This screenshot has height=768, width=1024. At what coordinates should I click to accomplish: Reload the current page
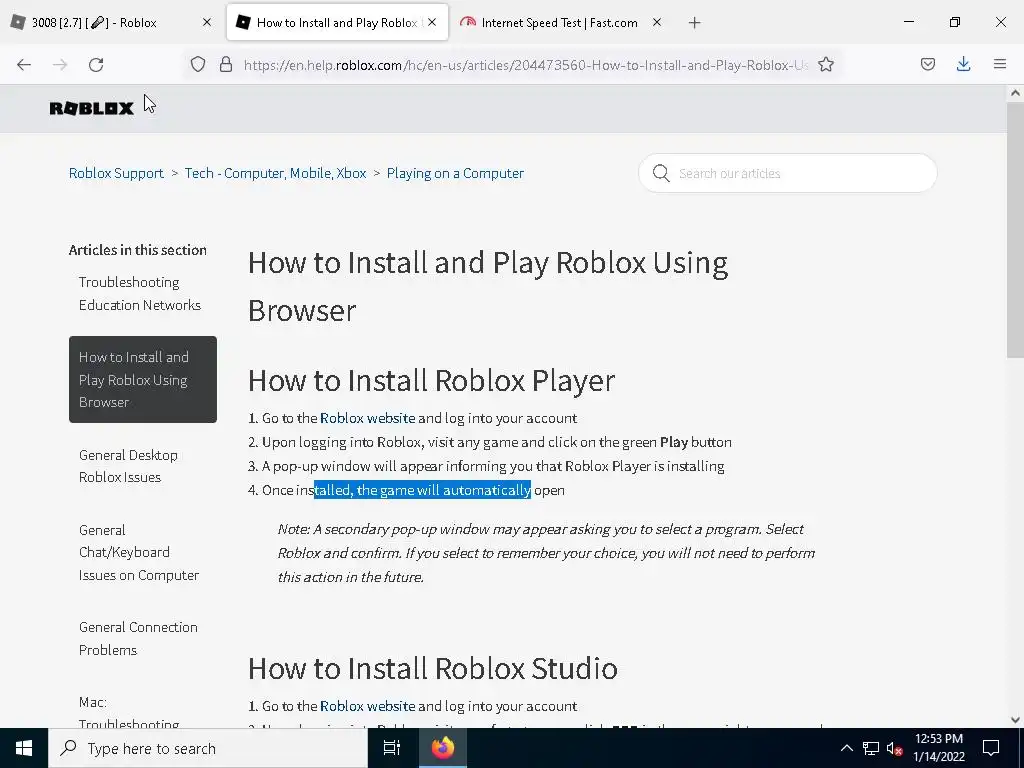[96, 65]
